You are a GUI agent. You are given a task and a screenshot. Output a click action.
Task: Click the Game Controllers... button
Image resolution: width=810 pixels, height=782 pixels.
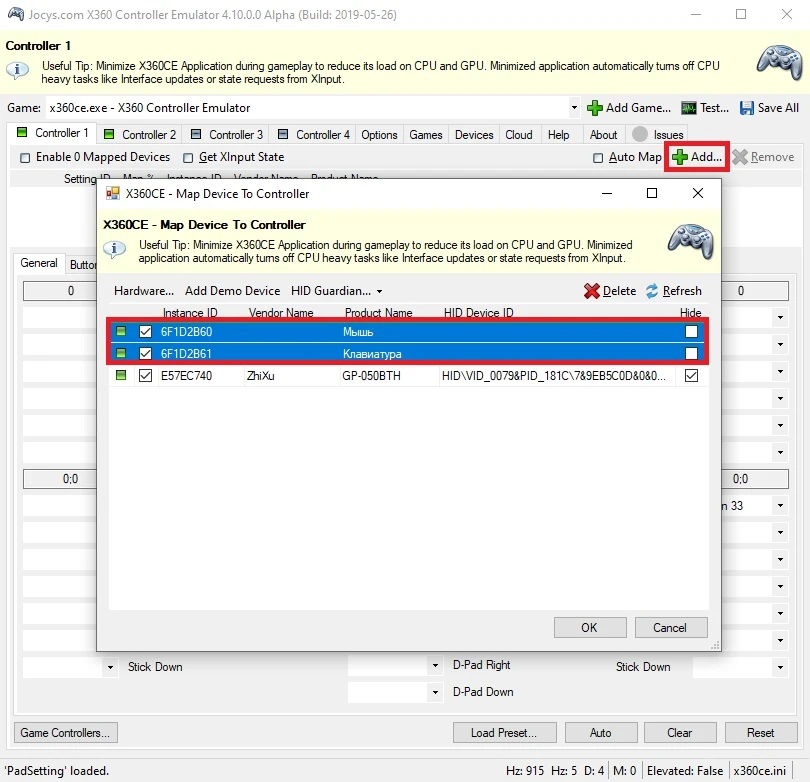coord(66,732)
